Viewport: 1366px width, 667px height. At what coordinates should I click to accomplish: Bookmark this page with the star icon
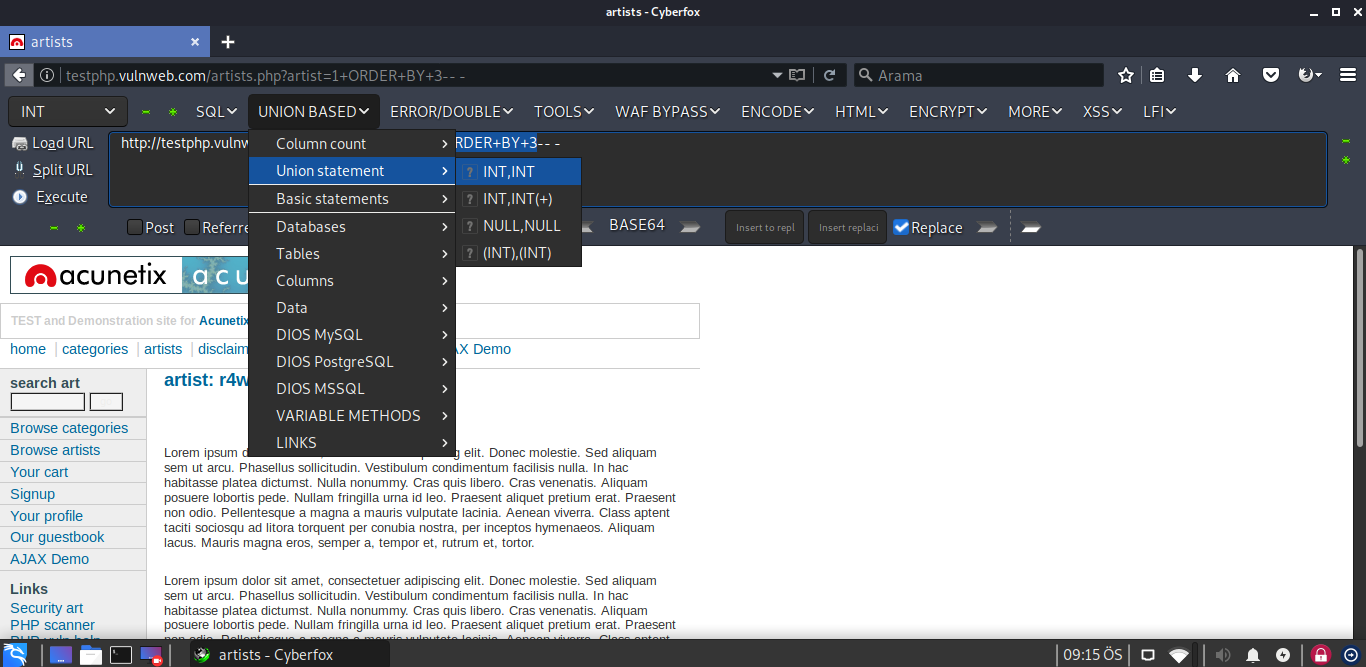pos(1126,76)
